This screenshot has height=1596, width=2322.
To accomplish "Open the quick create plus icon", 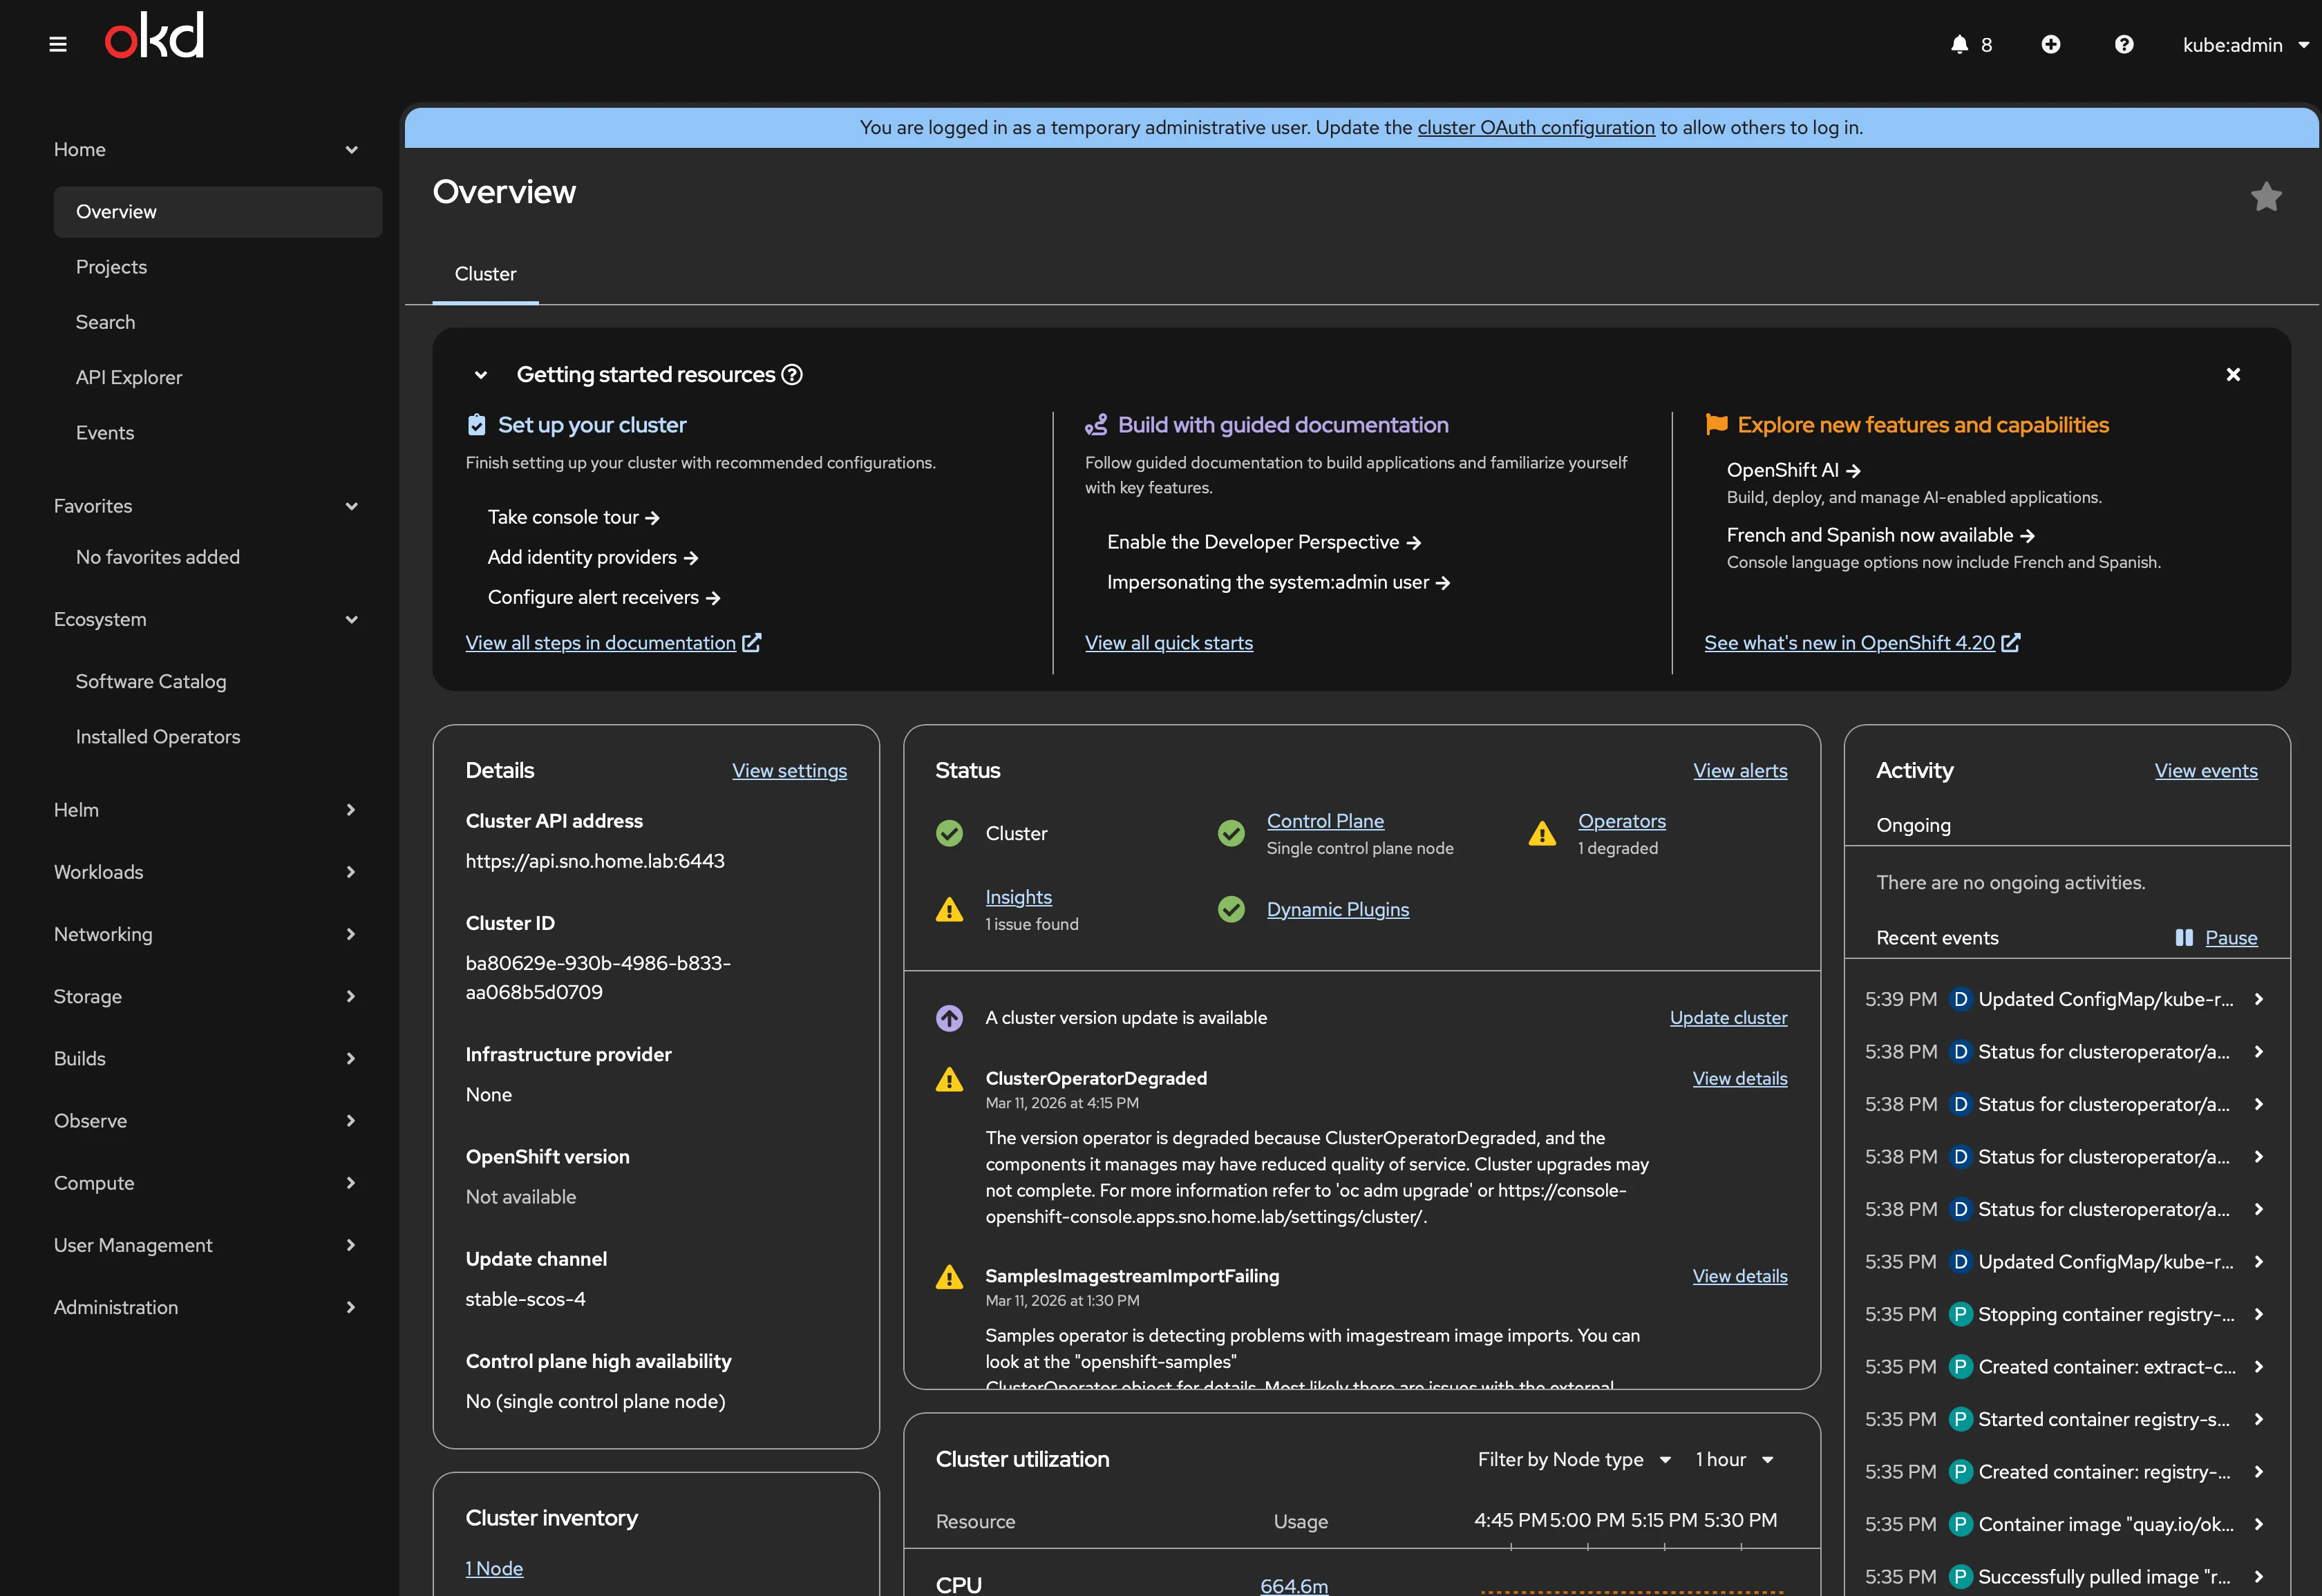I will [x=2050, y=44].
